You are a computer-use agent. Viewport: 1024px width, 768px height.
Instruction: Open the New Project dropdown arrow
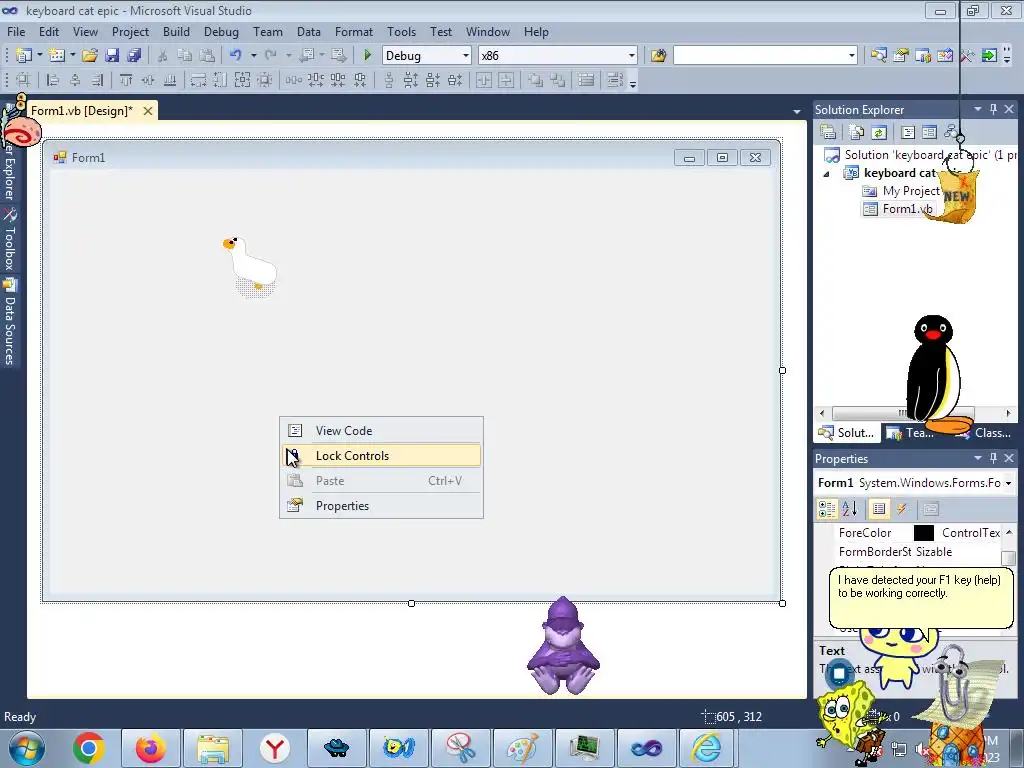pyautogui.click(x=39, y=56)
